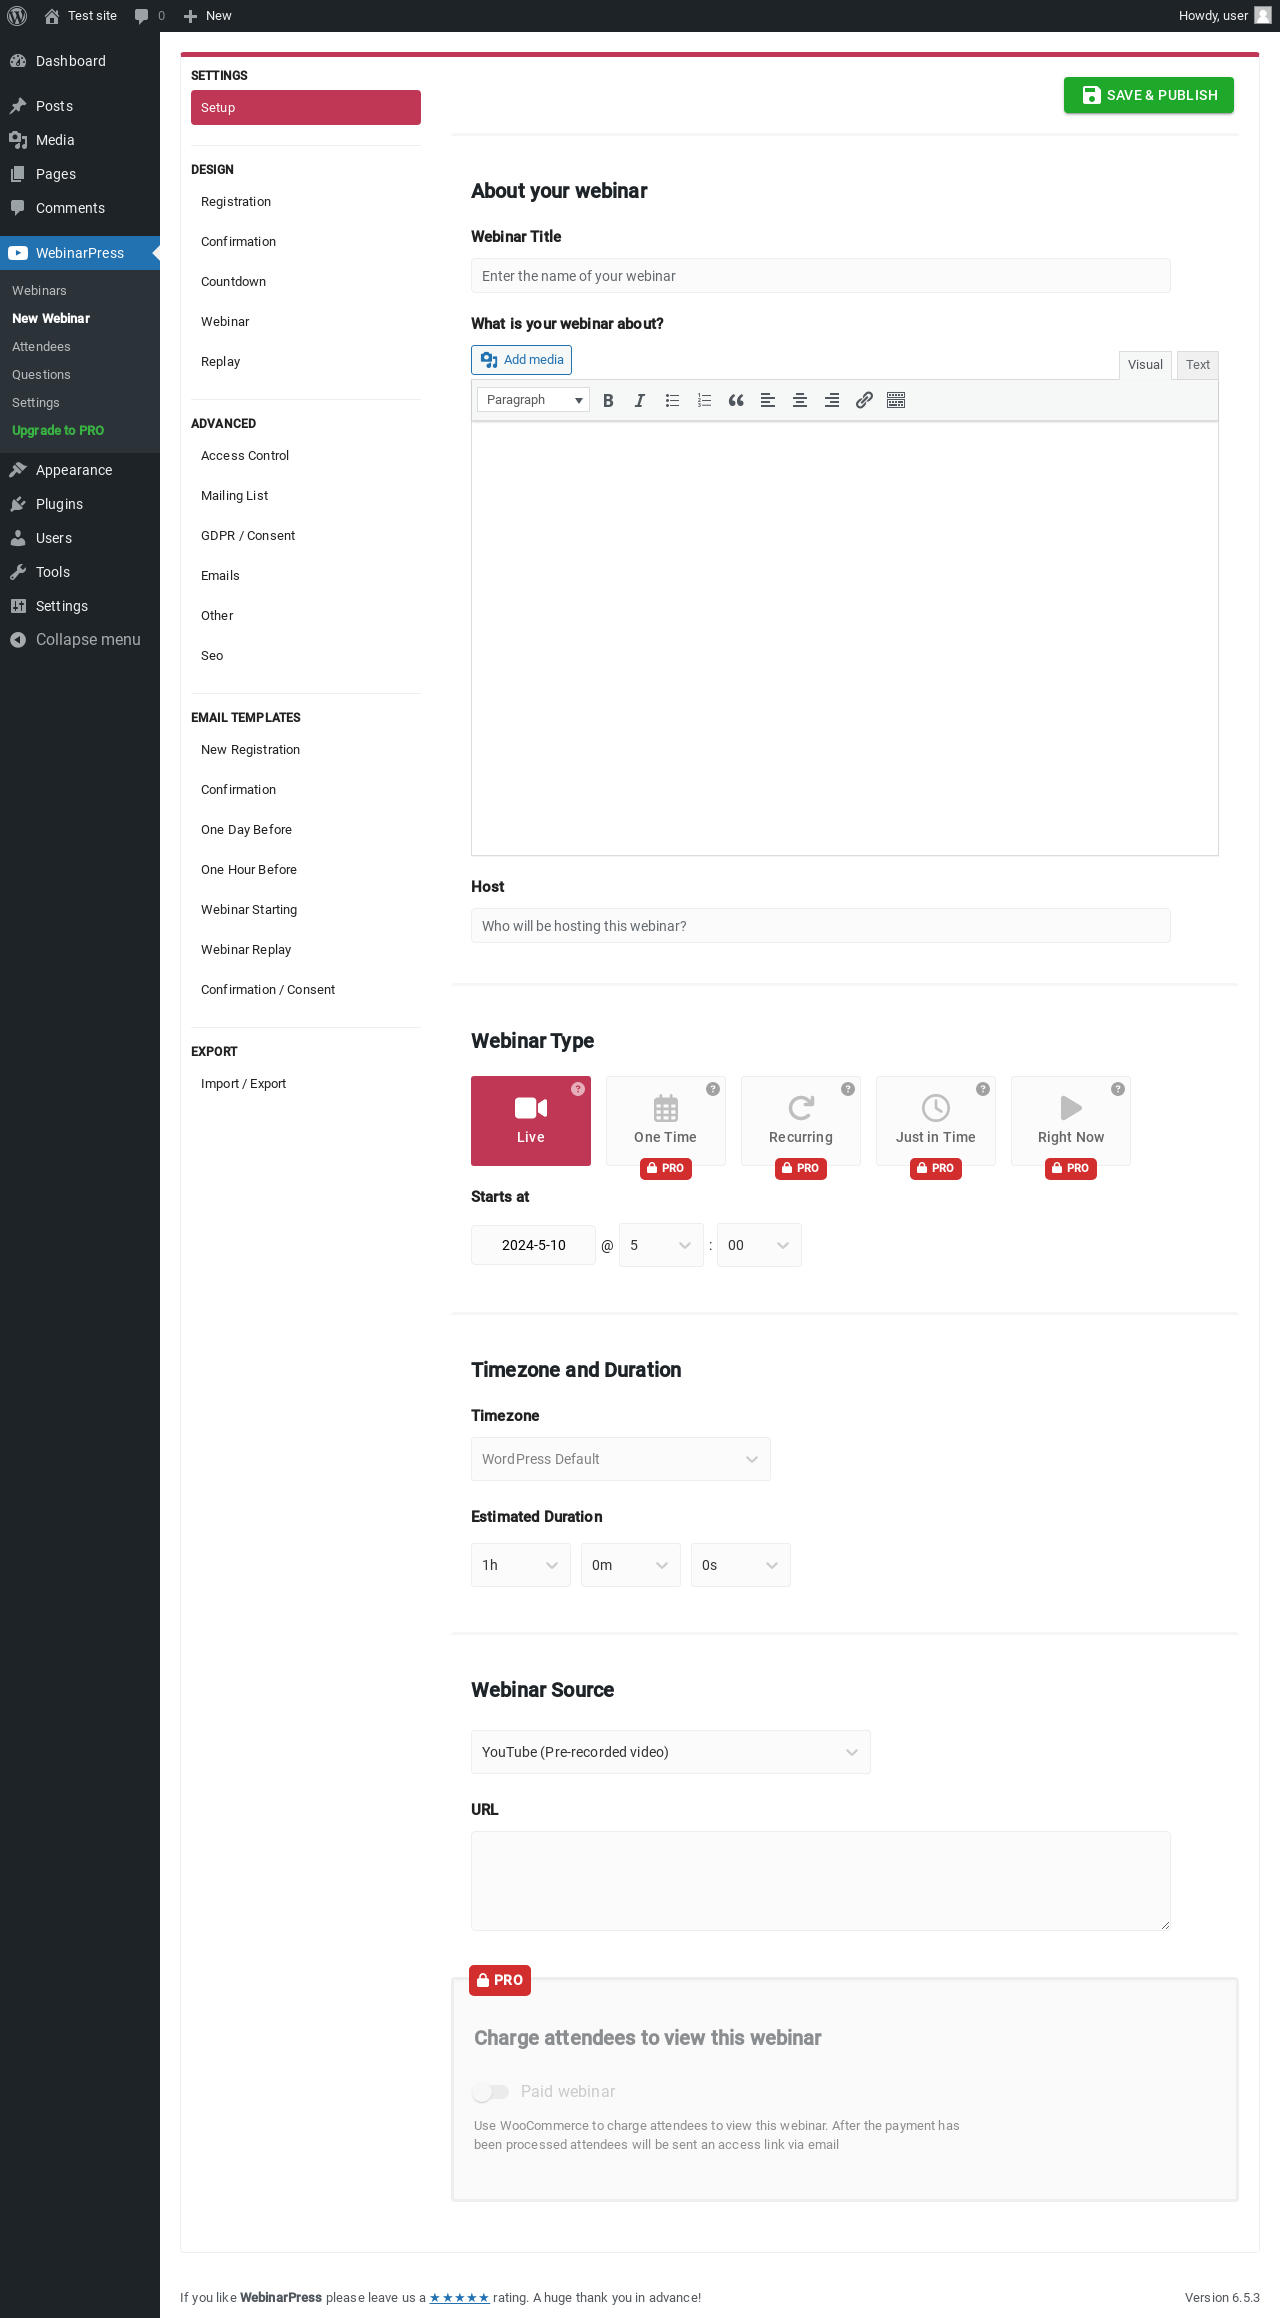Toggle bold formatting in editor toolbar
This screenshot has height=2318, width=1280.
608,400
